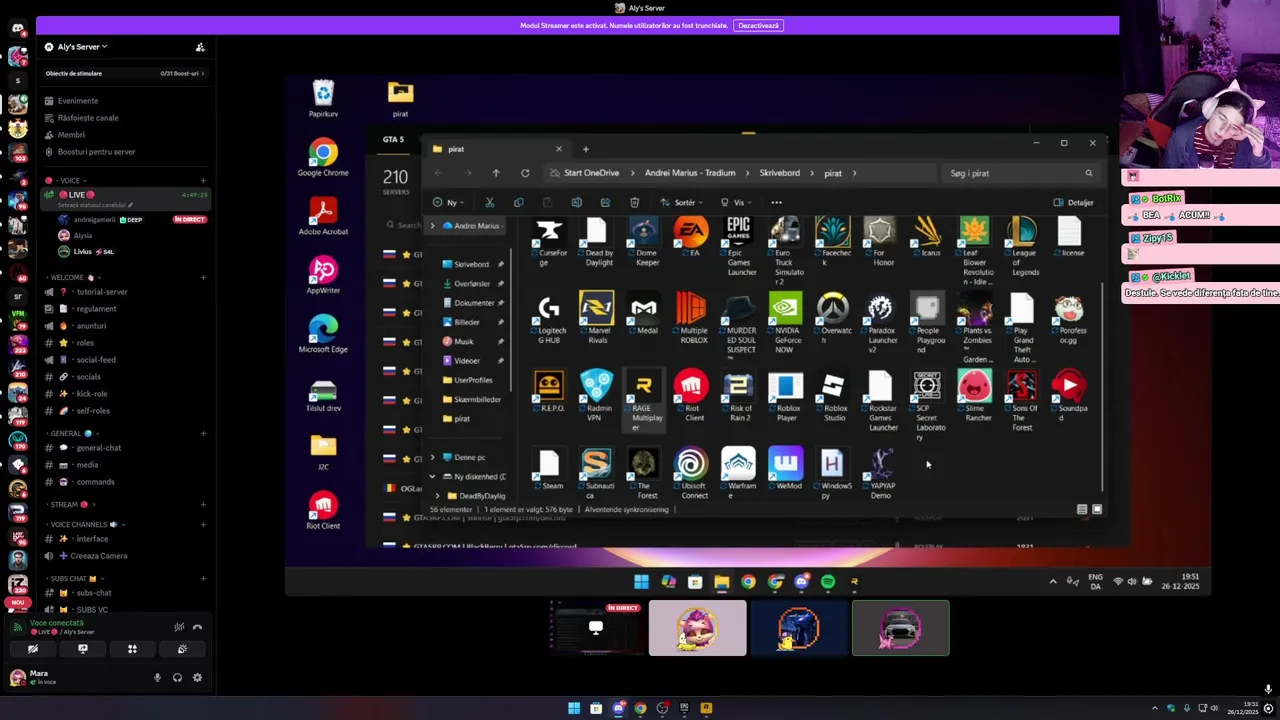1280x720 pixels.
Task: Open the WeMod shortcut
Action: coord(786,468)
